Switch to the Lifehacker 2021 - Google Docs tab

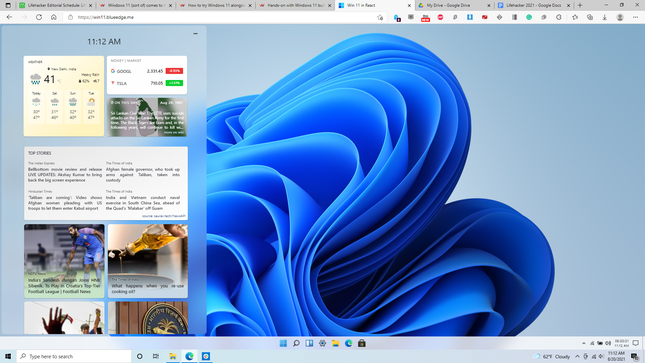(534, 5)
